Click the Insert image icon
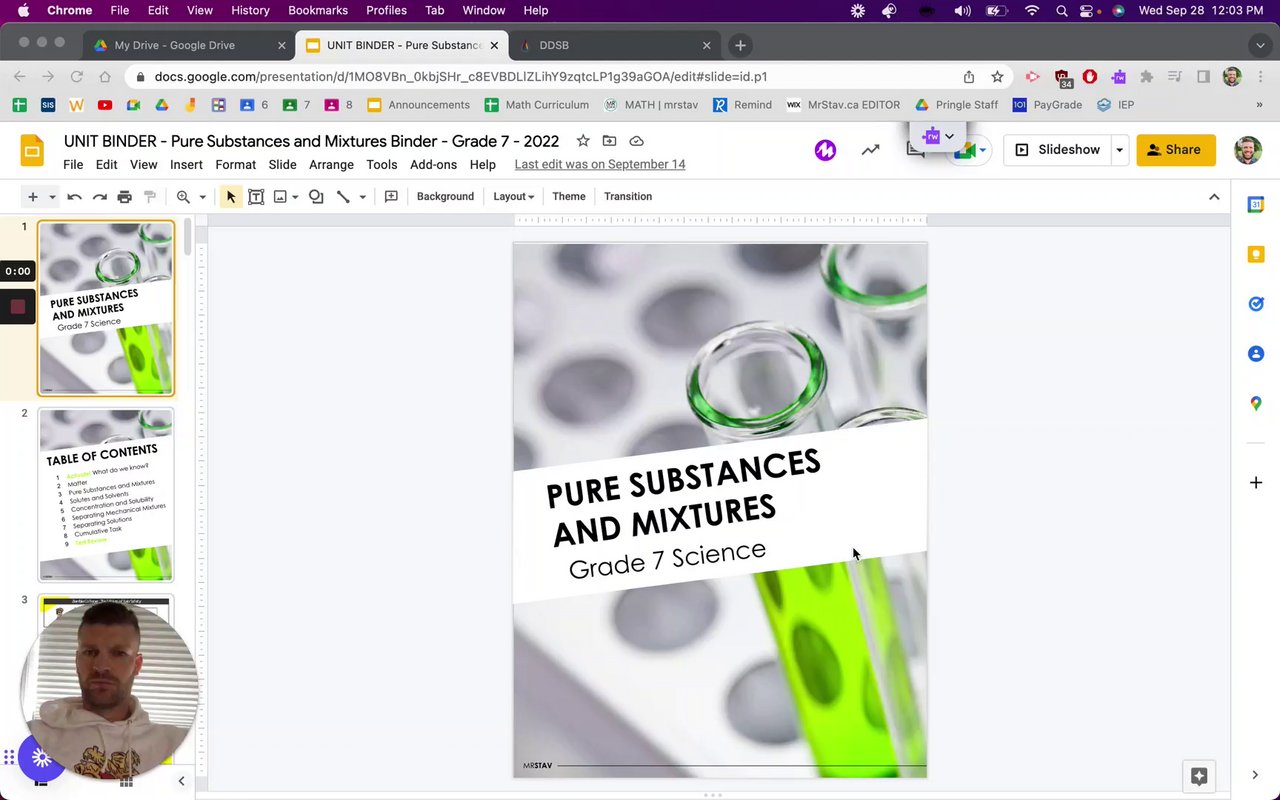The height and width of the screenshot is (800, 1280). [x=280, y=197]
